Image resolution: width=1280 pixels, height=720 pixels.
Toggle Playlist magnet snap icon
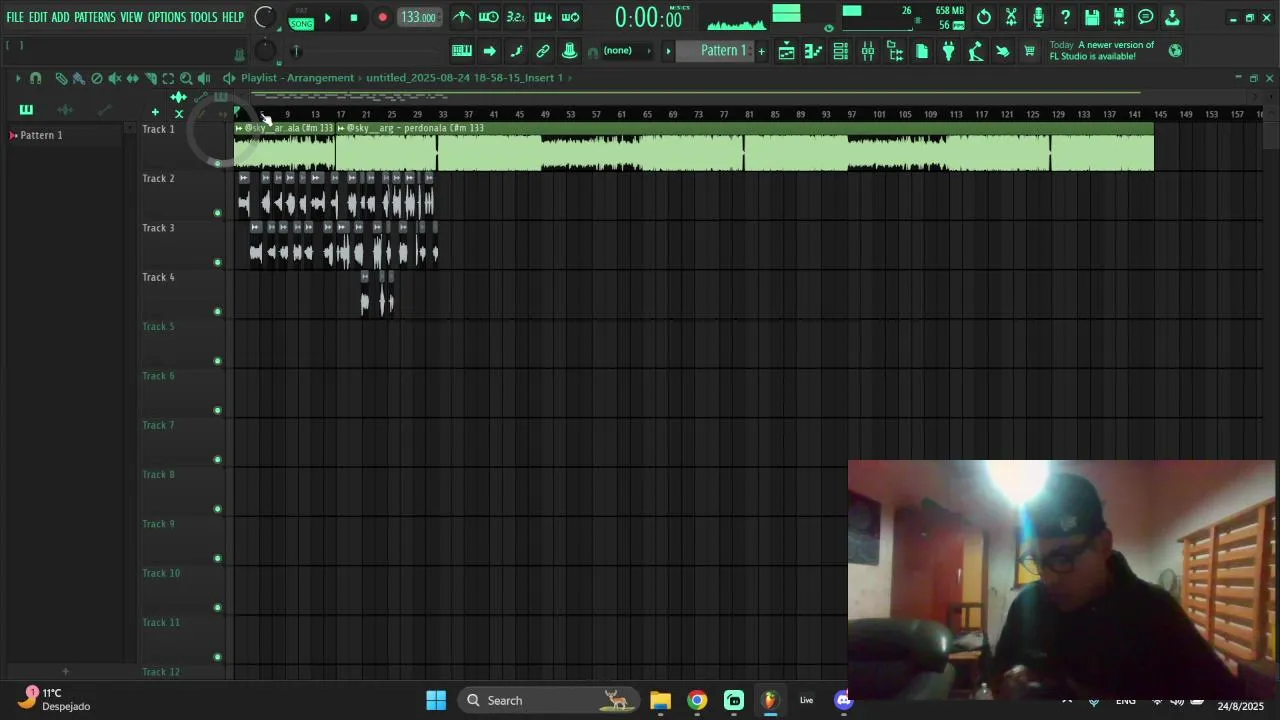(36, 78)
